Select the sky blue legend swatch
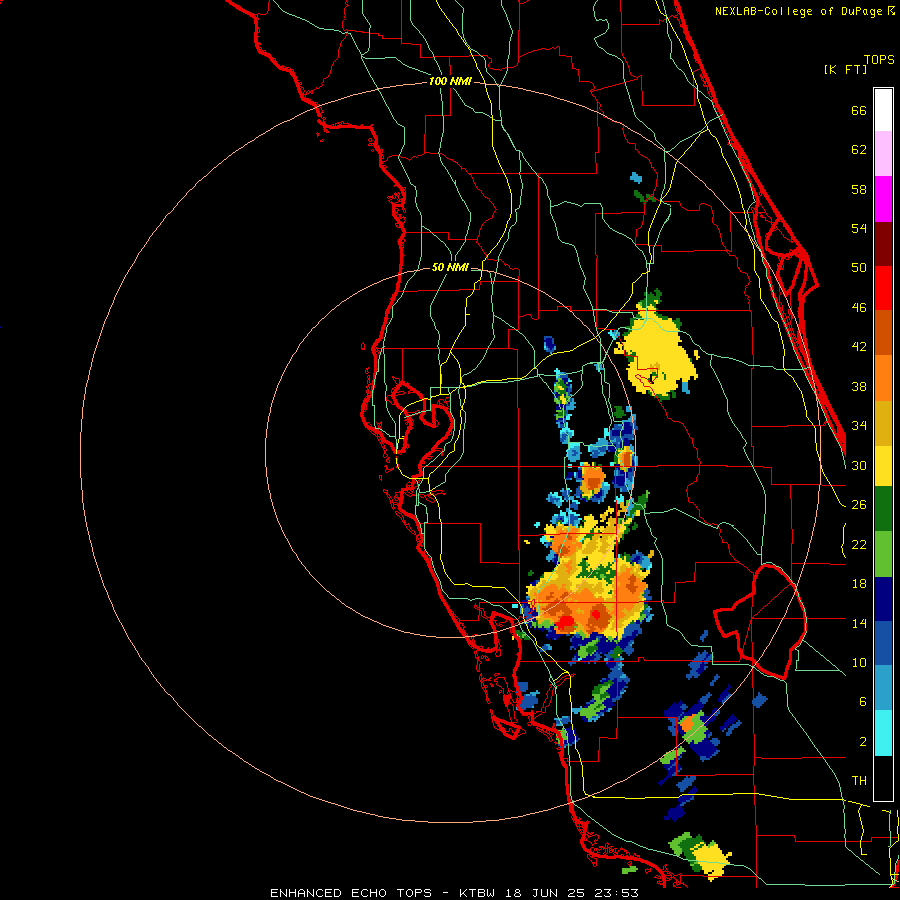Screen dimensions: 900x900 click(883, 688)
